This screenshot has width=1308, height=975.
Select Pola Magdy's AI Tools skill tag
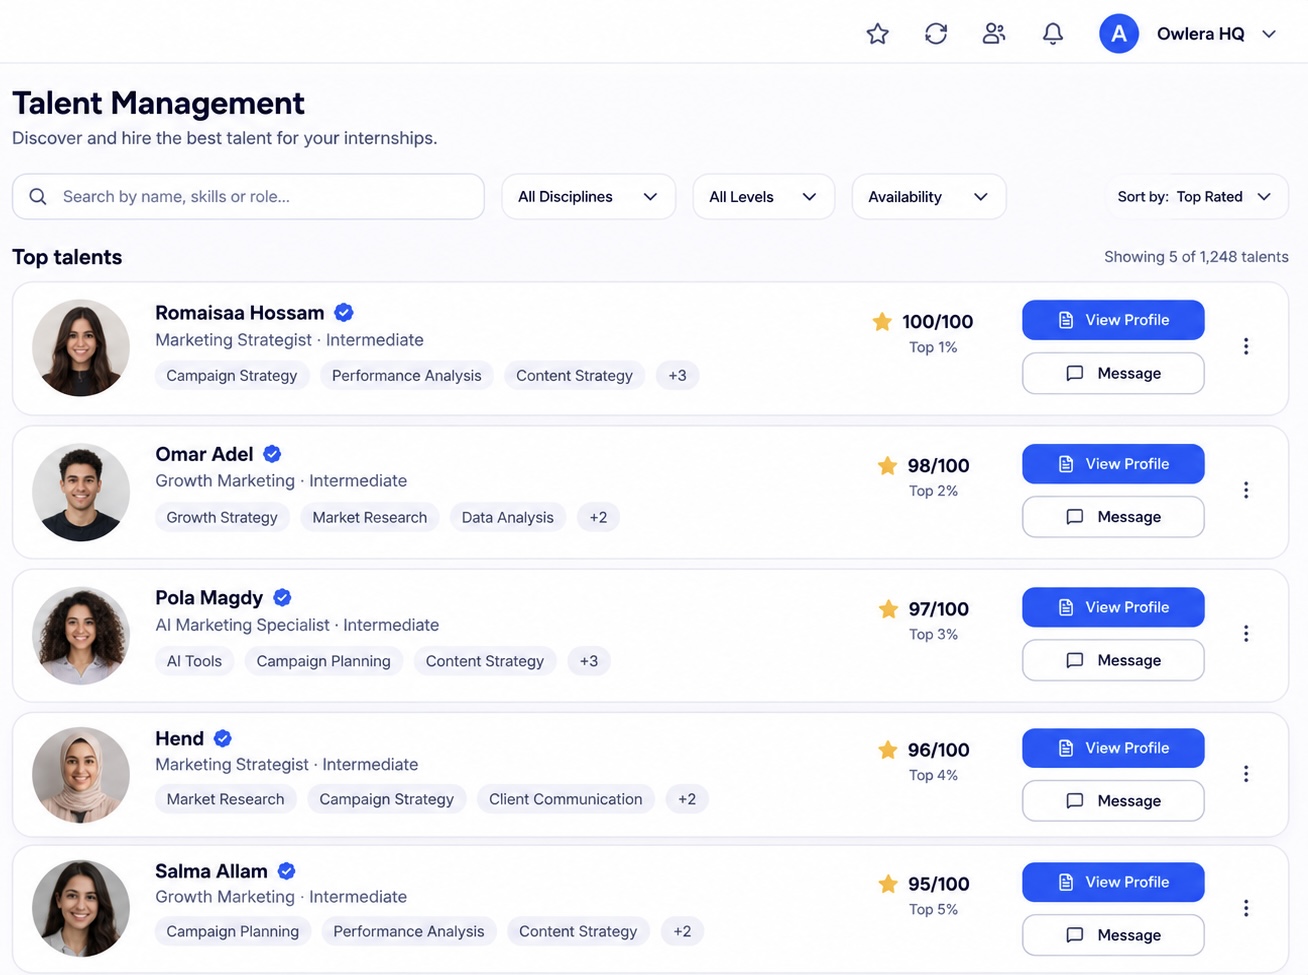pyautogui.click(x=194, y=661)
